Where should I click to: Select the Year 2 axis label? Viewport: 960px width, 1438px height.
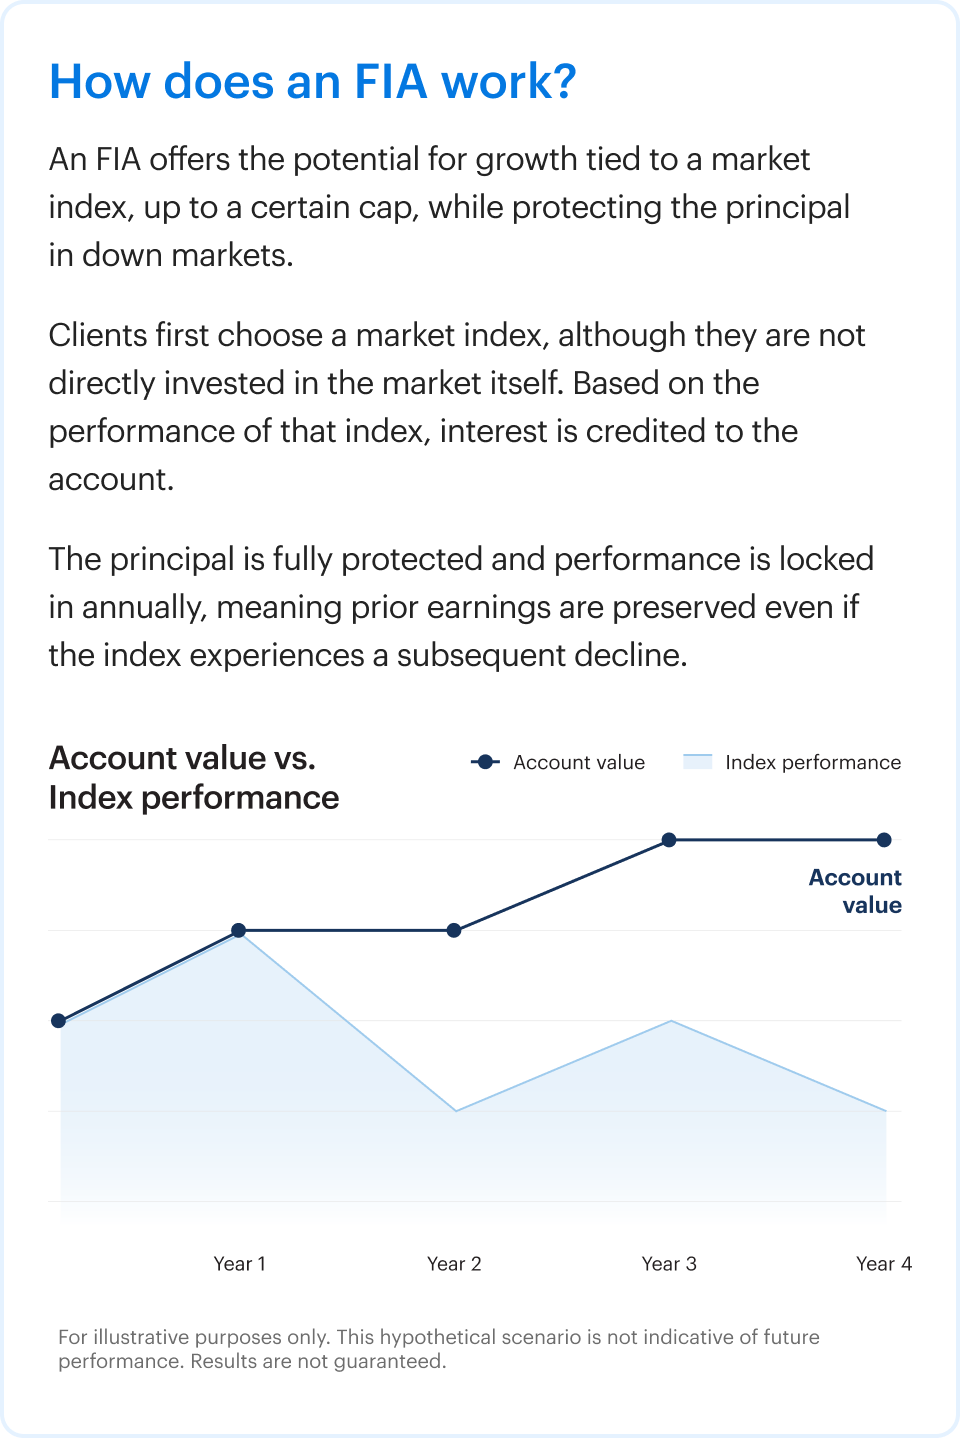pos(454,1263)
